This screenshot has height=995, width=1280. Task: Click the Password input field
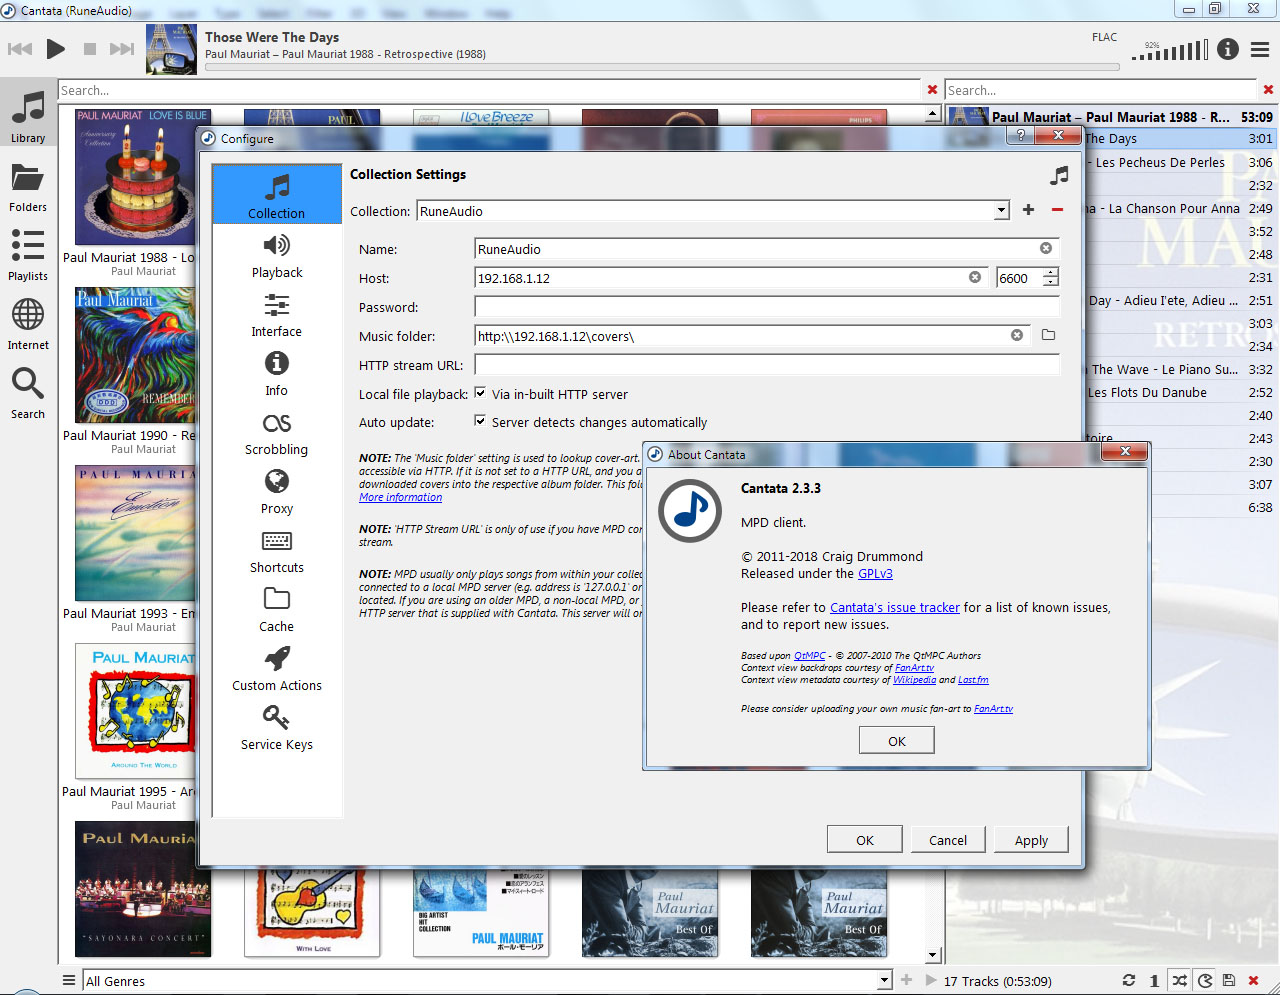tap(767, 307)
